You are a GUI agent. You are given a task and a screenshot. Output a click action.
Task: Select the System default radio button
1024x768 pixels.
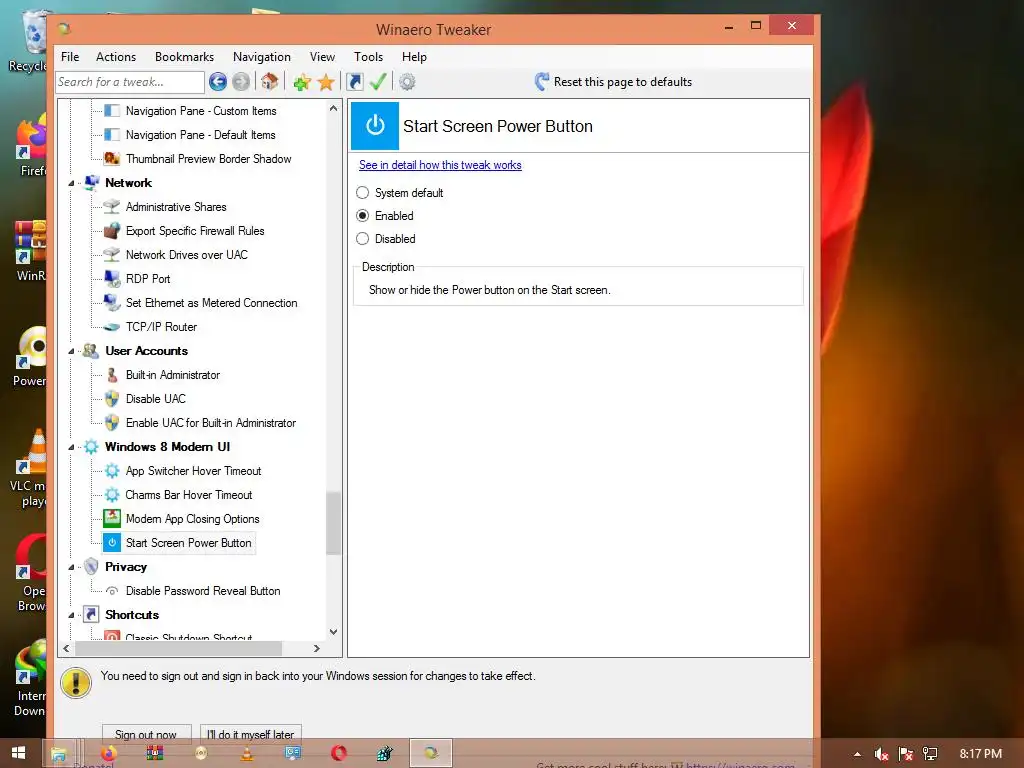362,193
